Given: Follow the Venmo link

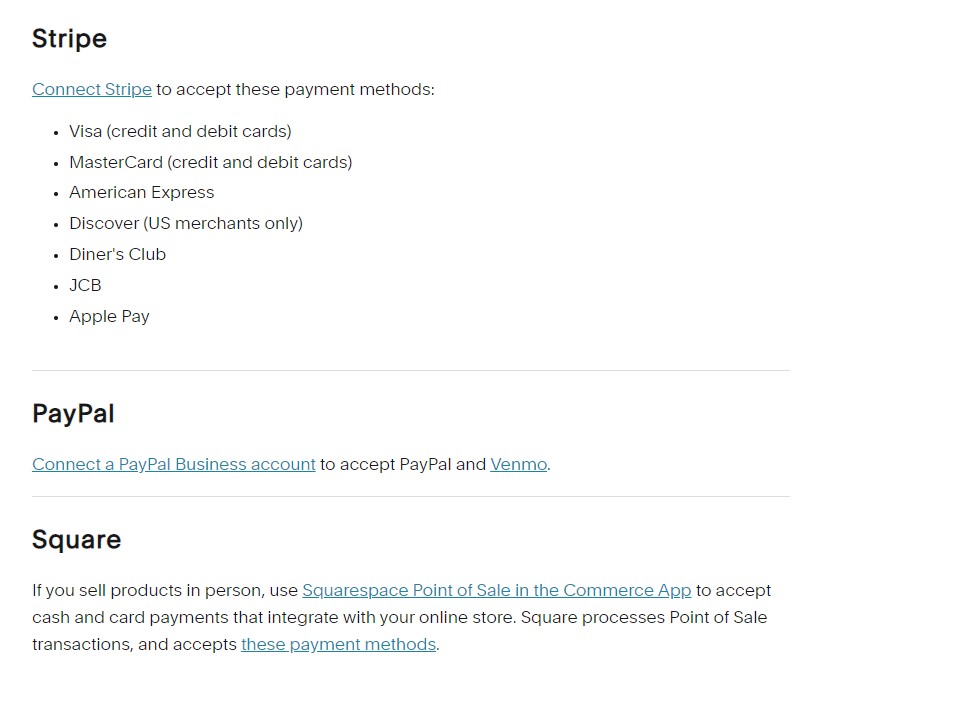Looking at the screenshot, I should pyautogui.click(x=518, y=464).
